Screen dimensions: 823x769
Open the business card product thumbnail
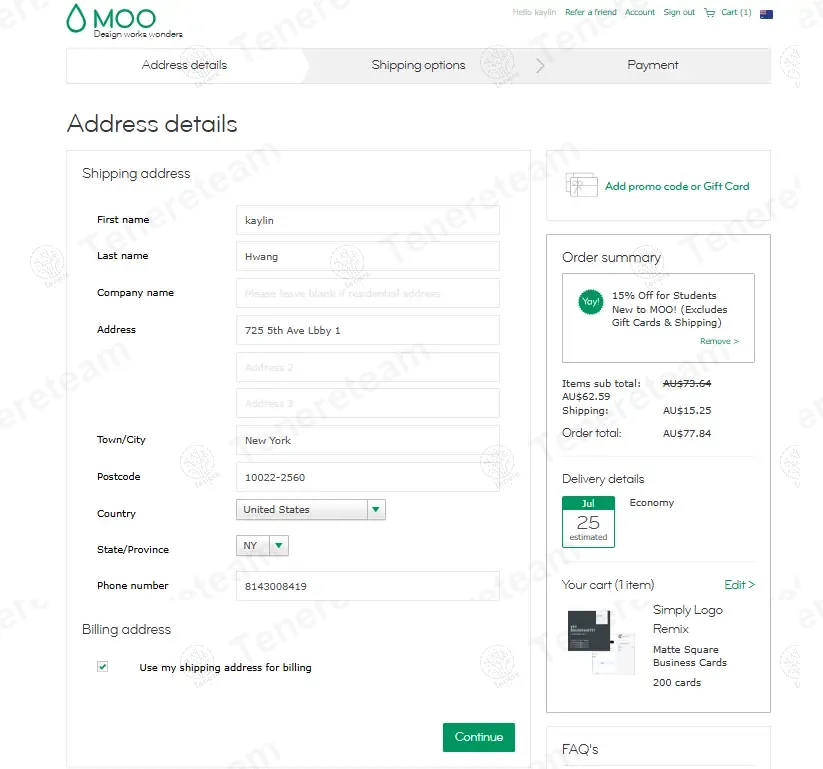pos(600,641)
